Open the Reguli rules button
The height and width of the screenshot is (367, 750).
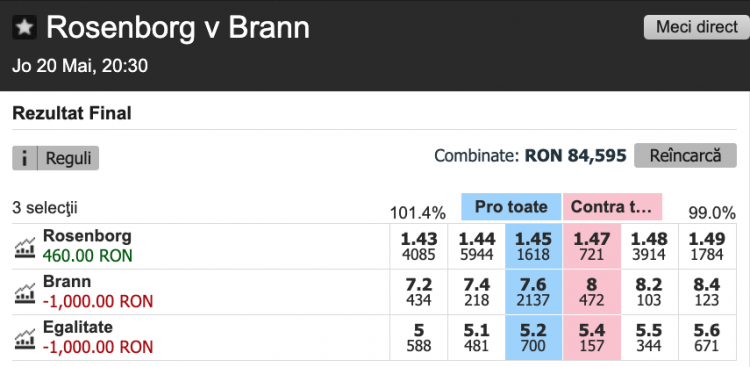click(68, 158)
